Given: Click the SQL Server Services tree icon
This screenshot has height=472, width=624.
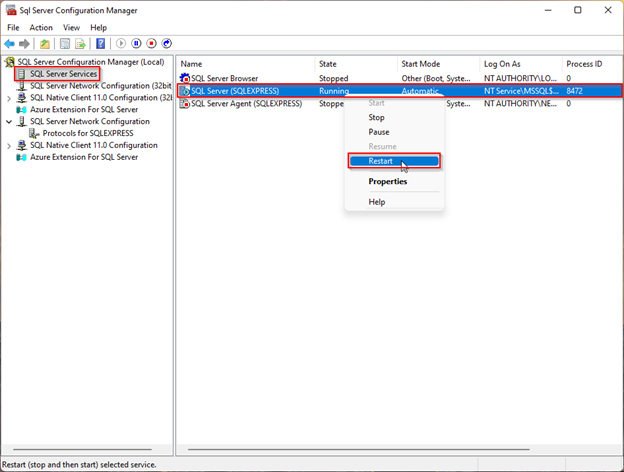Looking at the screenshot, I should click(x=22, y=74).
